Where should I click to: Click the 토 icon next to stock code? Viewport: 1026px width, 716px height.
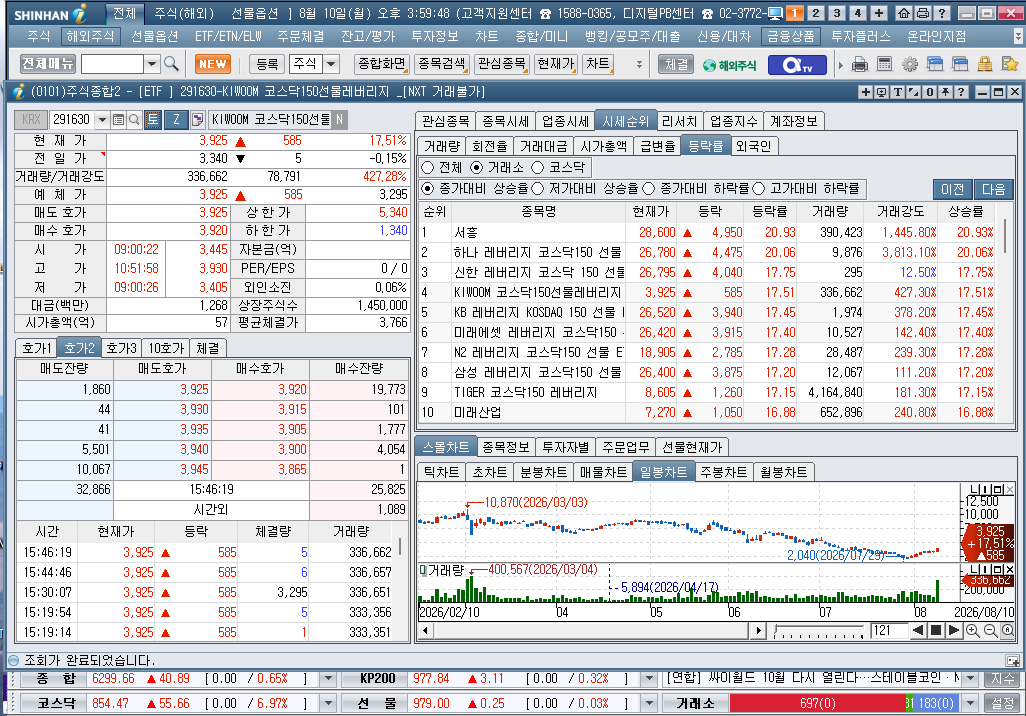tap(152, 119)
